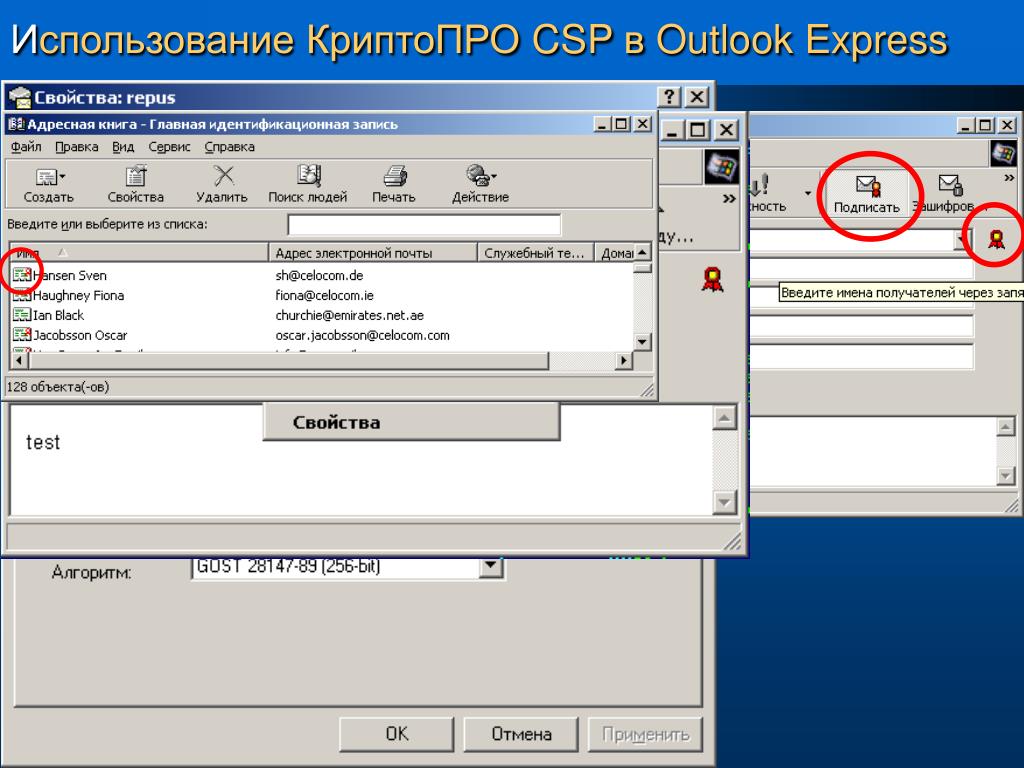This screenshot has height=768, width=1024.
Task: Click the large Свойства button
Action: [411, 422]
